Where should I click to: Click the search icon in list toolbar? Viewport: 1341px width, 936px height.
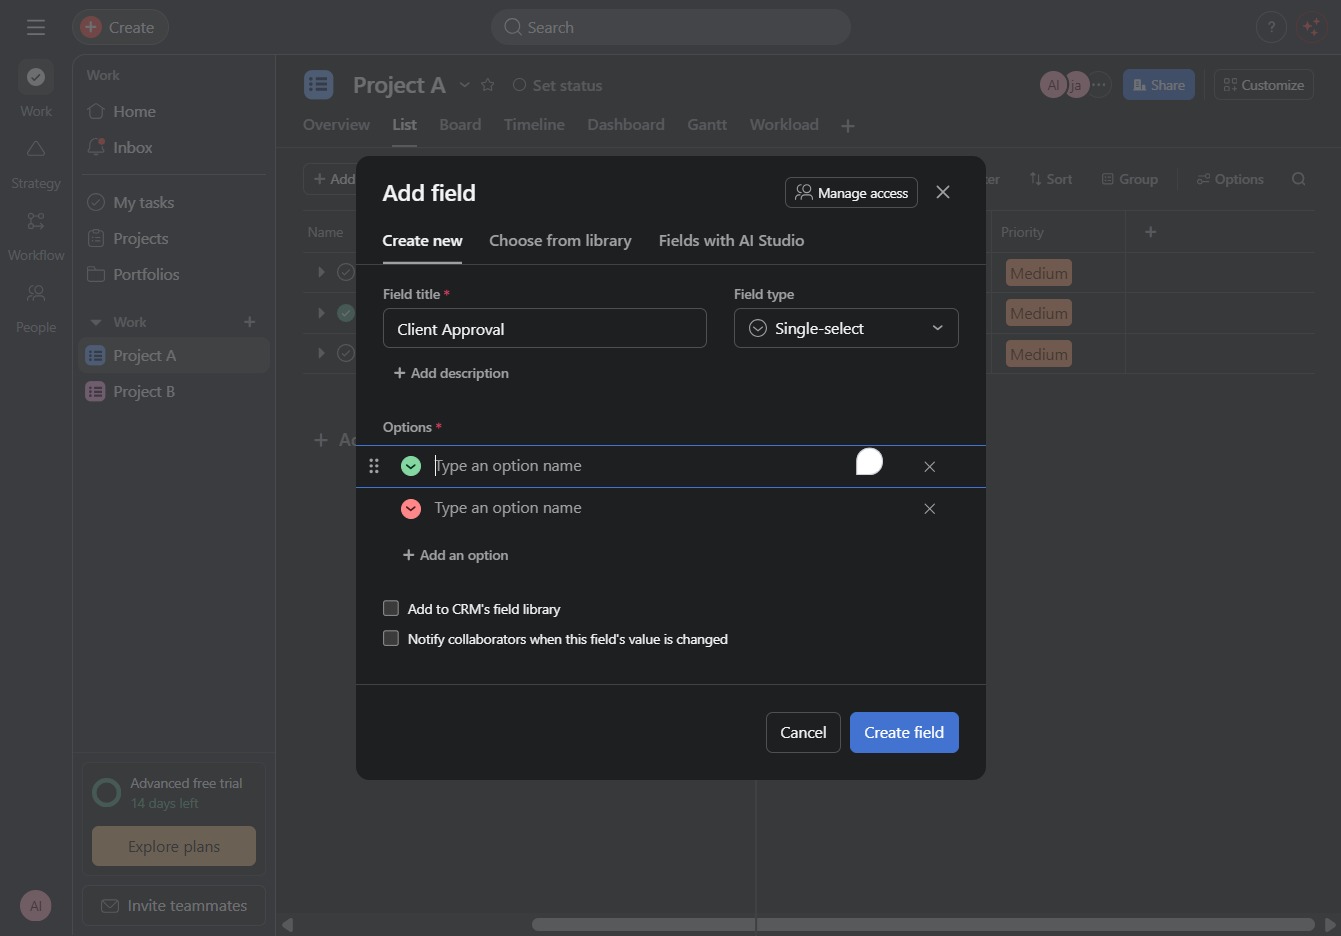point(1299,179)
